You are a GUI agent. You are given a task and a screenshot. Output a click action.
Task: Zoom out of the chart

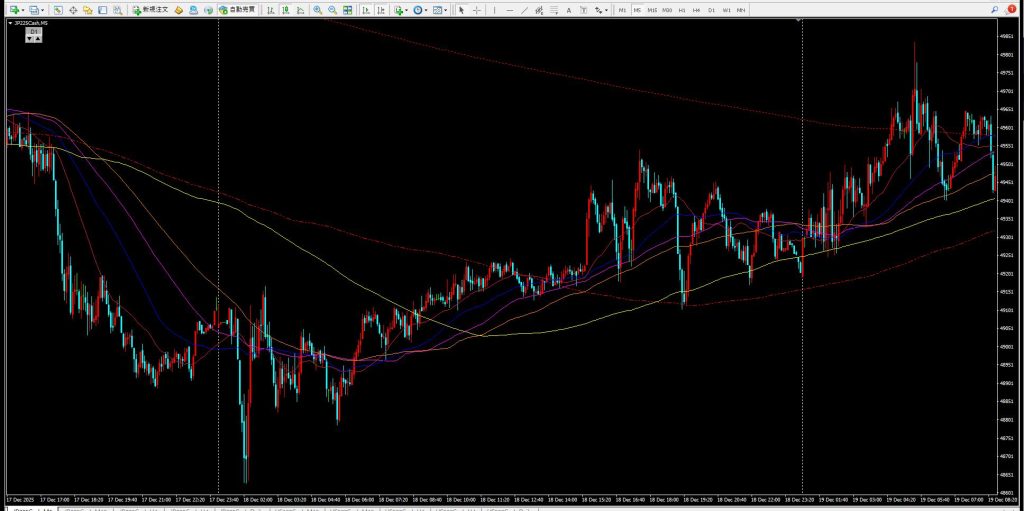(332, 10)
